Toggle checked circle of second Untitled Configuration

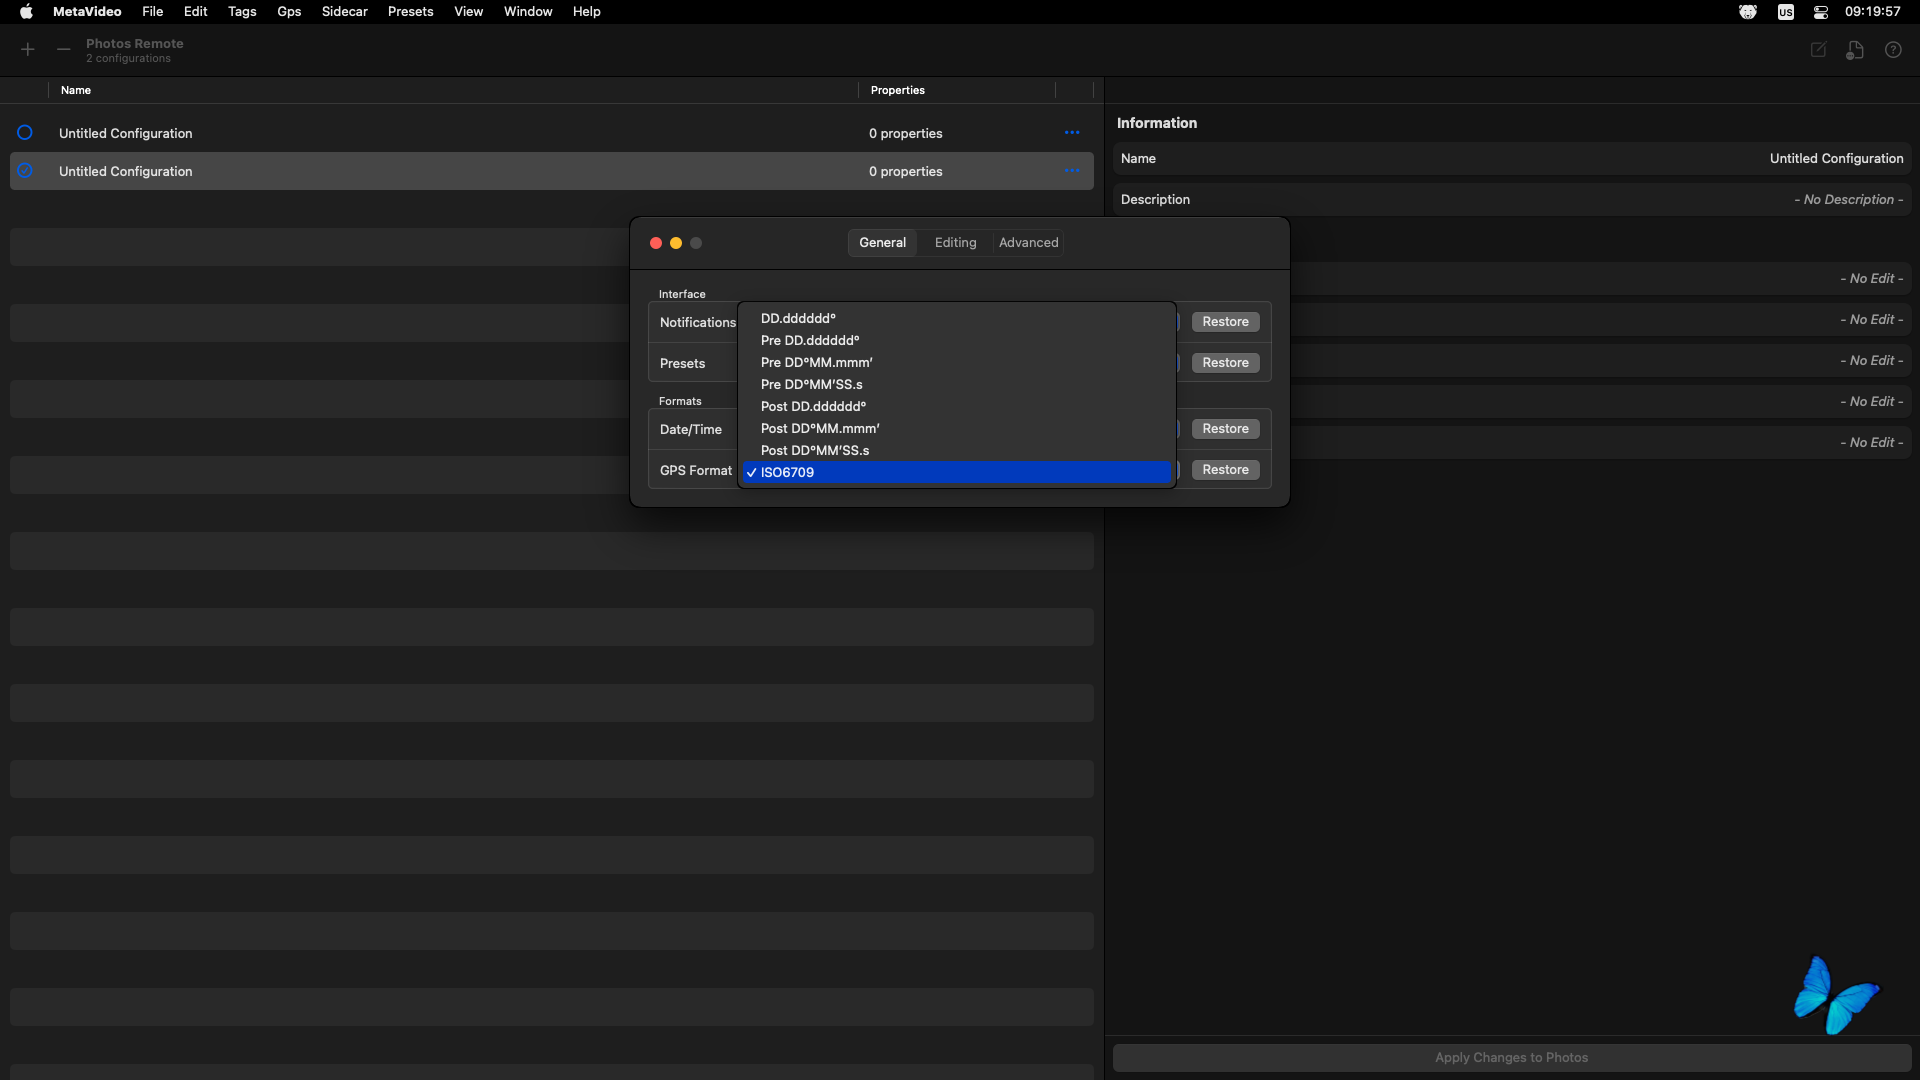25,171
